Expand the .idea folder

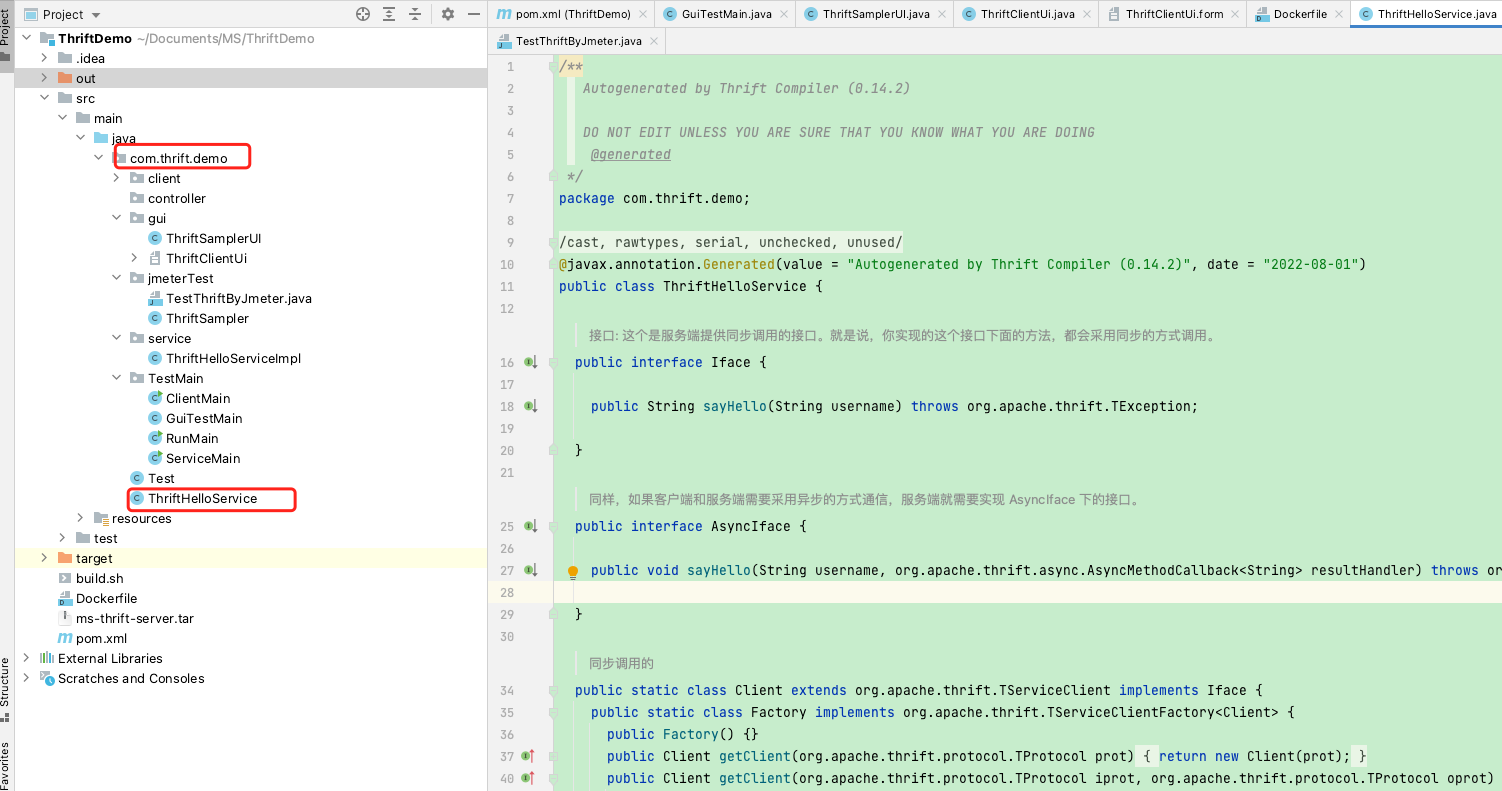click(44, 58)
